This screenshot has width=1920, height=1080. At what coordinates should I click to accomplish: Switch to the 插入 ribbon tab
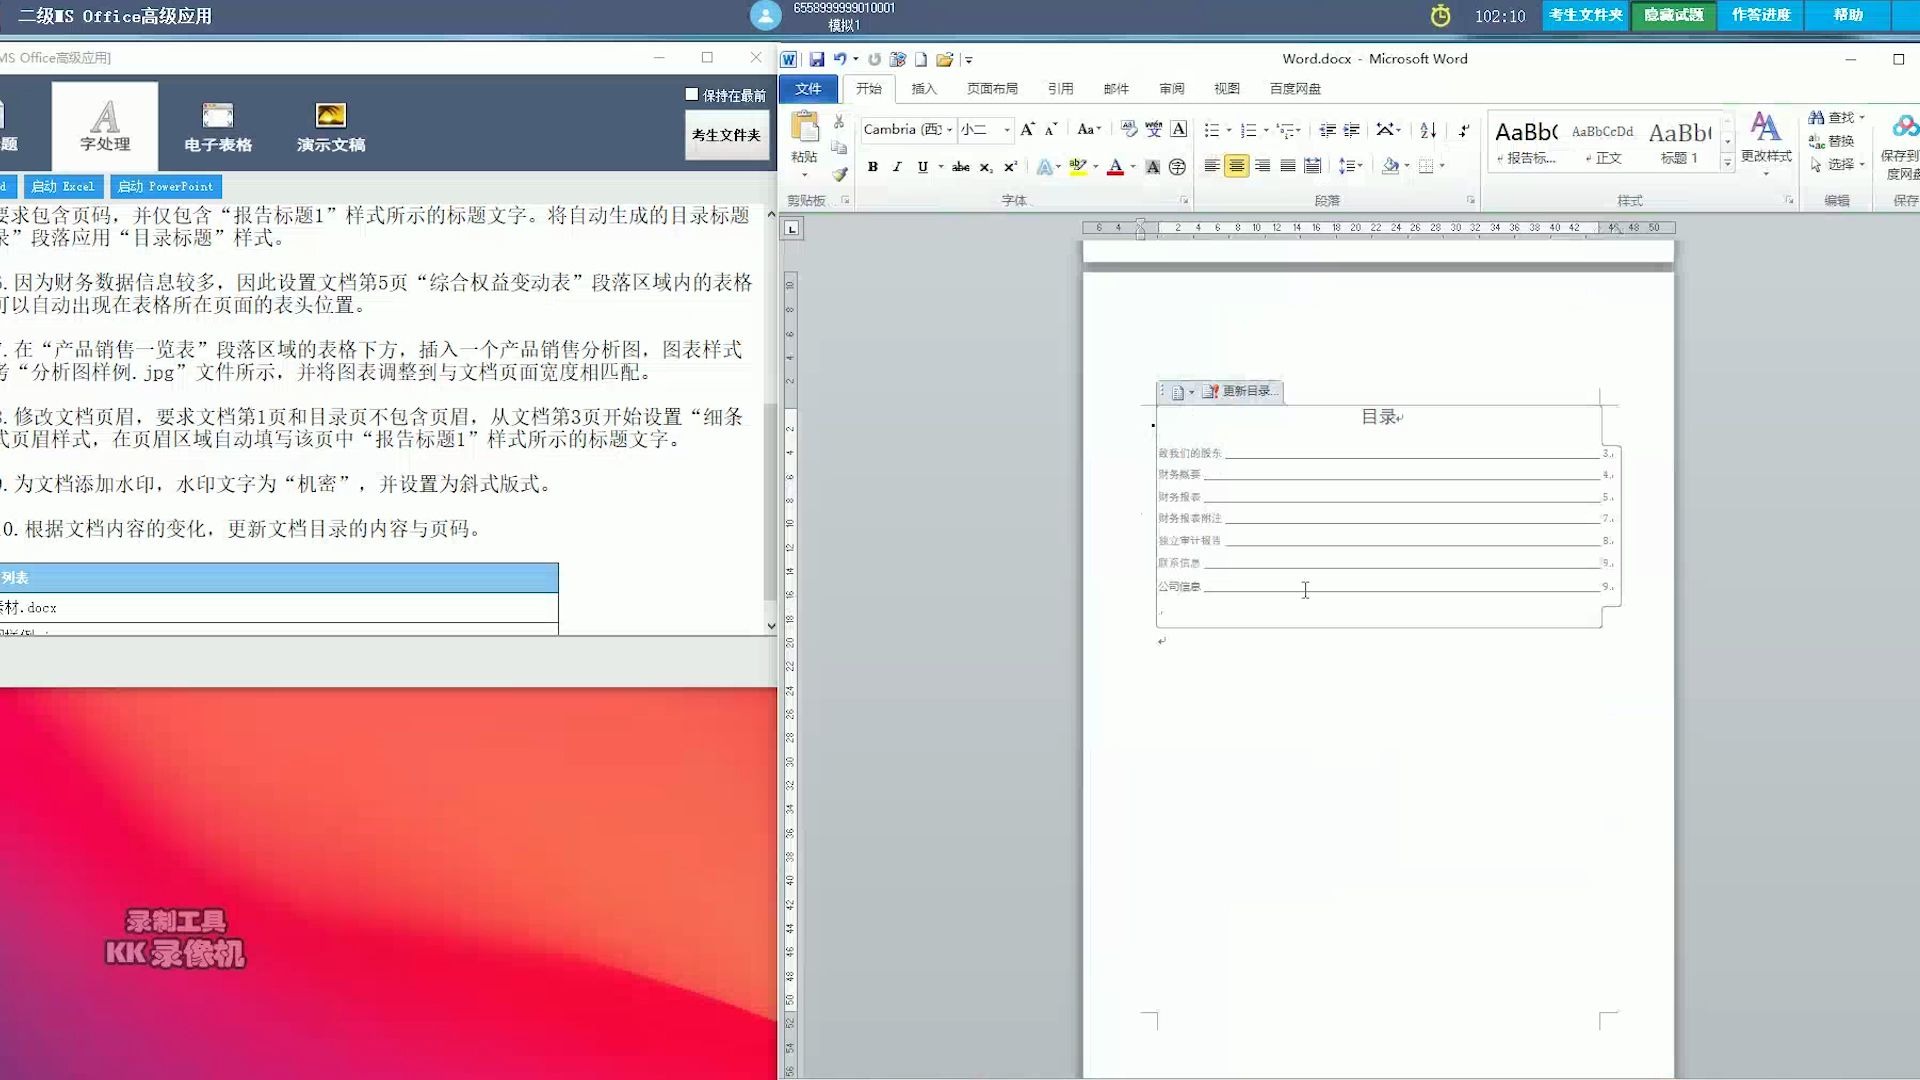tap(924, 89)
